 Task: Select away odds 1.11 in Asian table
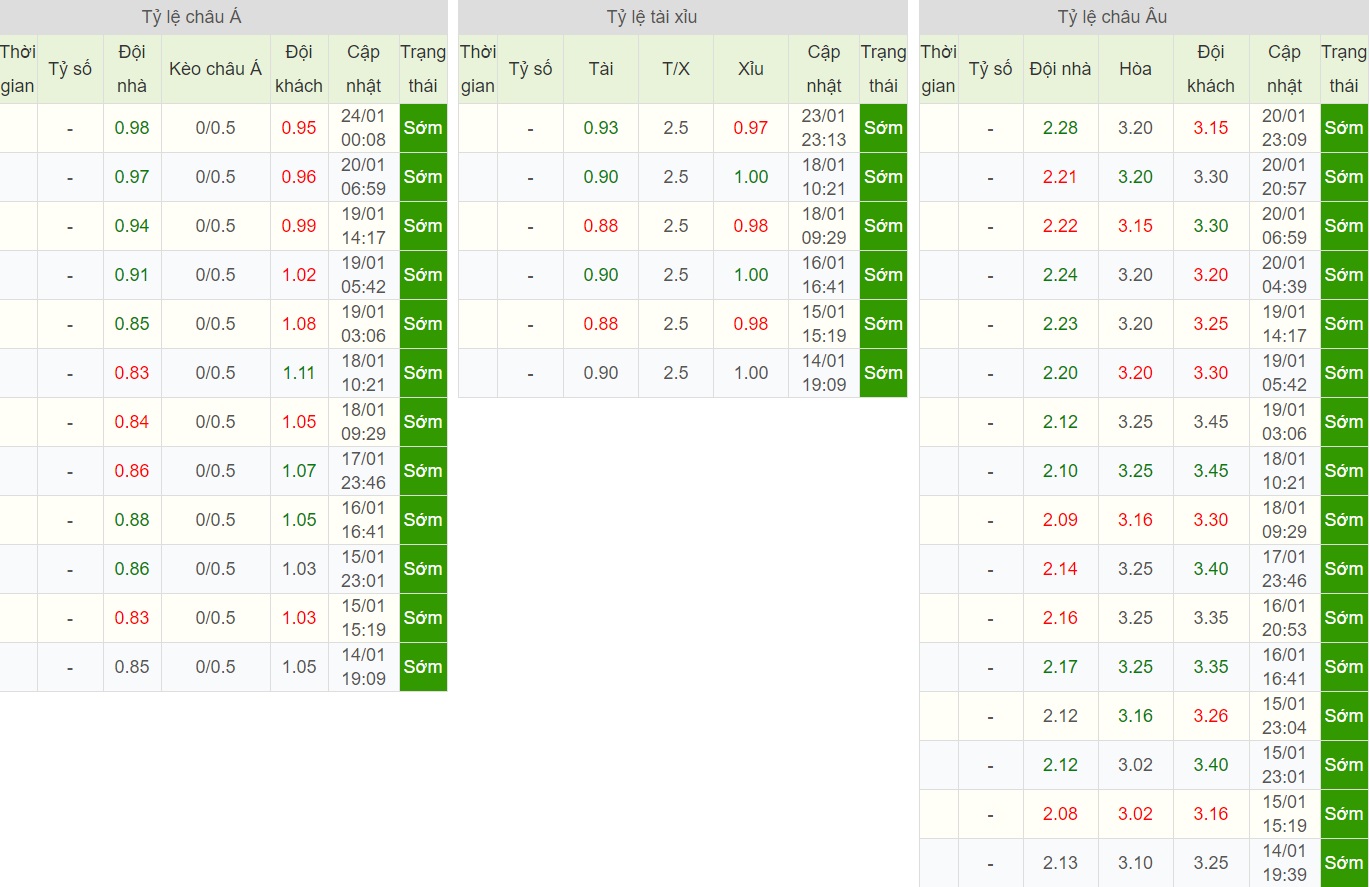[x=299, y=373]
